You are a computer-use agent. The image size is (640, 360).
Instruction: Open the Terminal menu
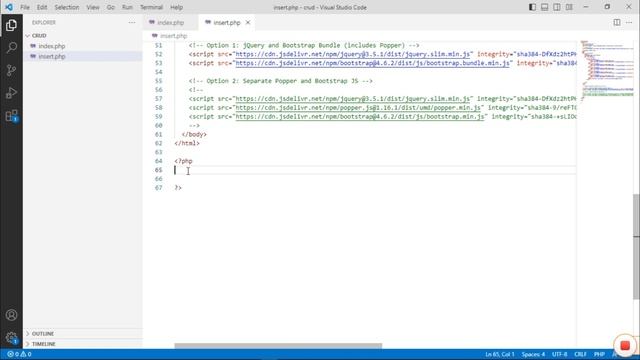coord(151,7)
